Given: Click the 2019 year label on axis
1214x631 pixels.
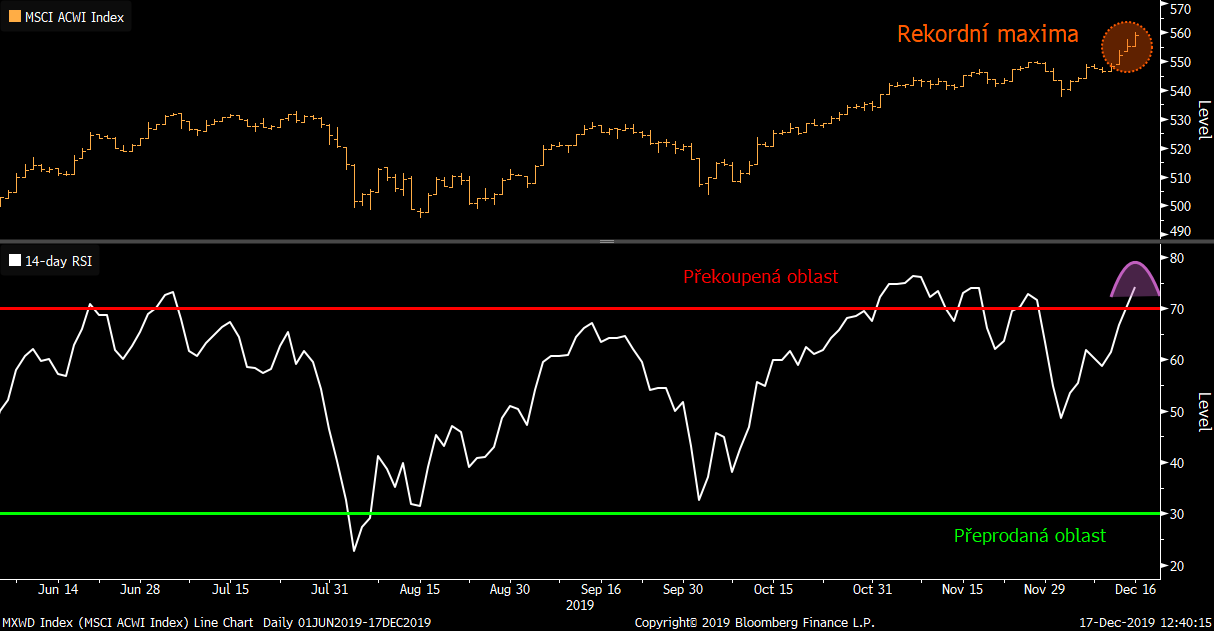Looking at the screenshot, I should point(580,605).
